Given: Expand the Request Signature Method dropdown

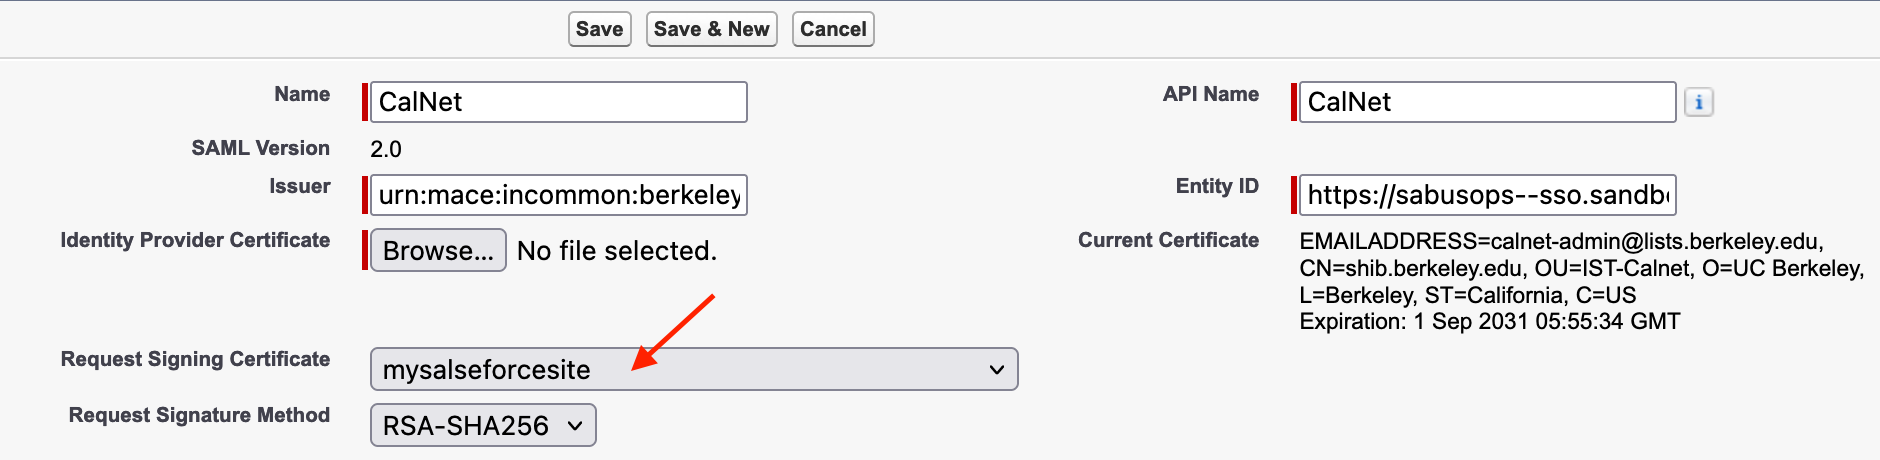Looking at the screenshot, I should pos(483,425).
